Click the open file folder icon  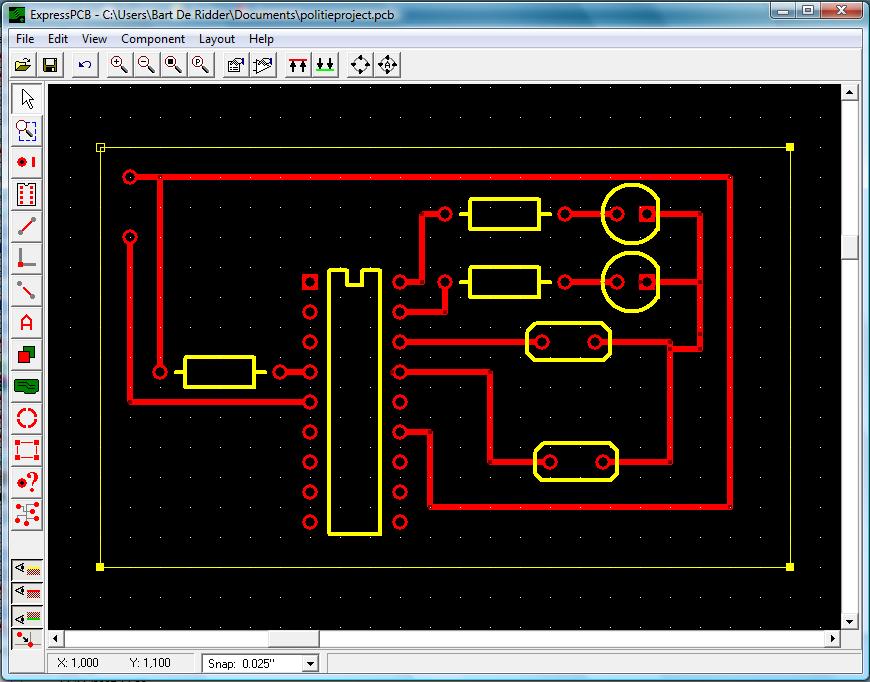[23, 65]
